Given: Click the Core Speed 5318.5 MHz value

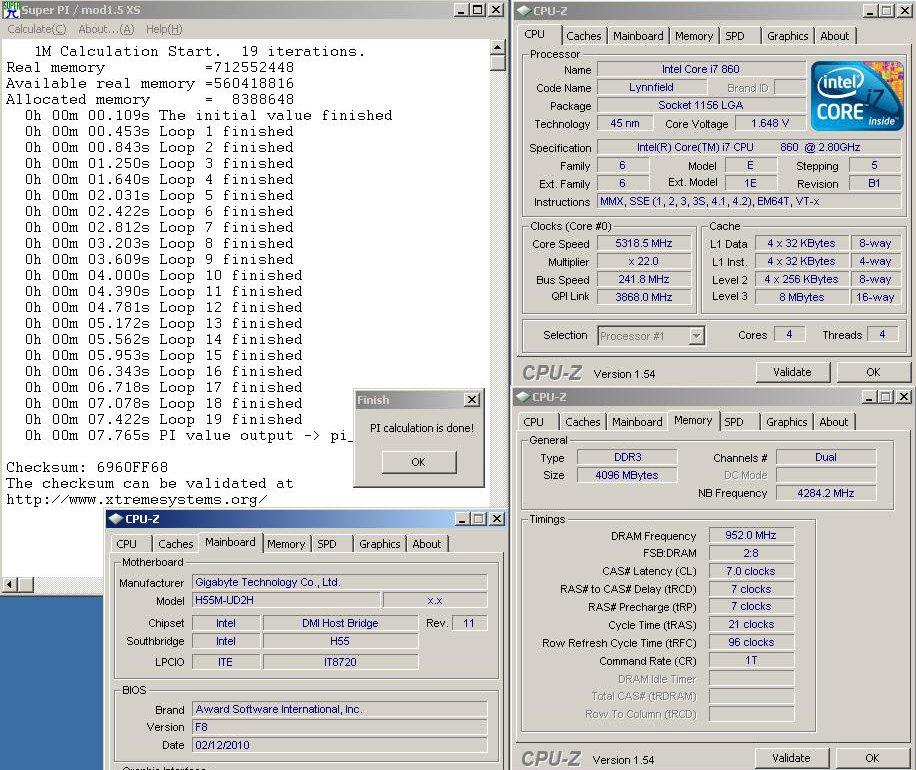Looking at the screenshot, I should click(x=643, y=243).
